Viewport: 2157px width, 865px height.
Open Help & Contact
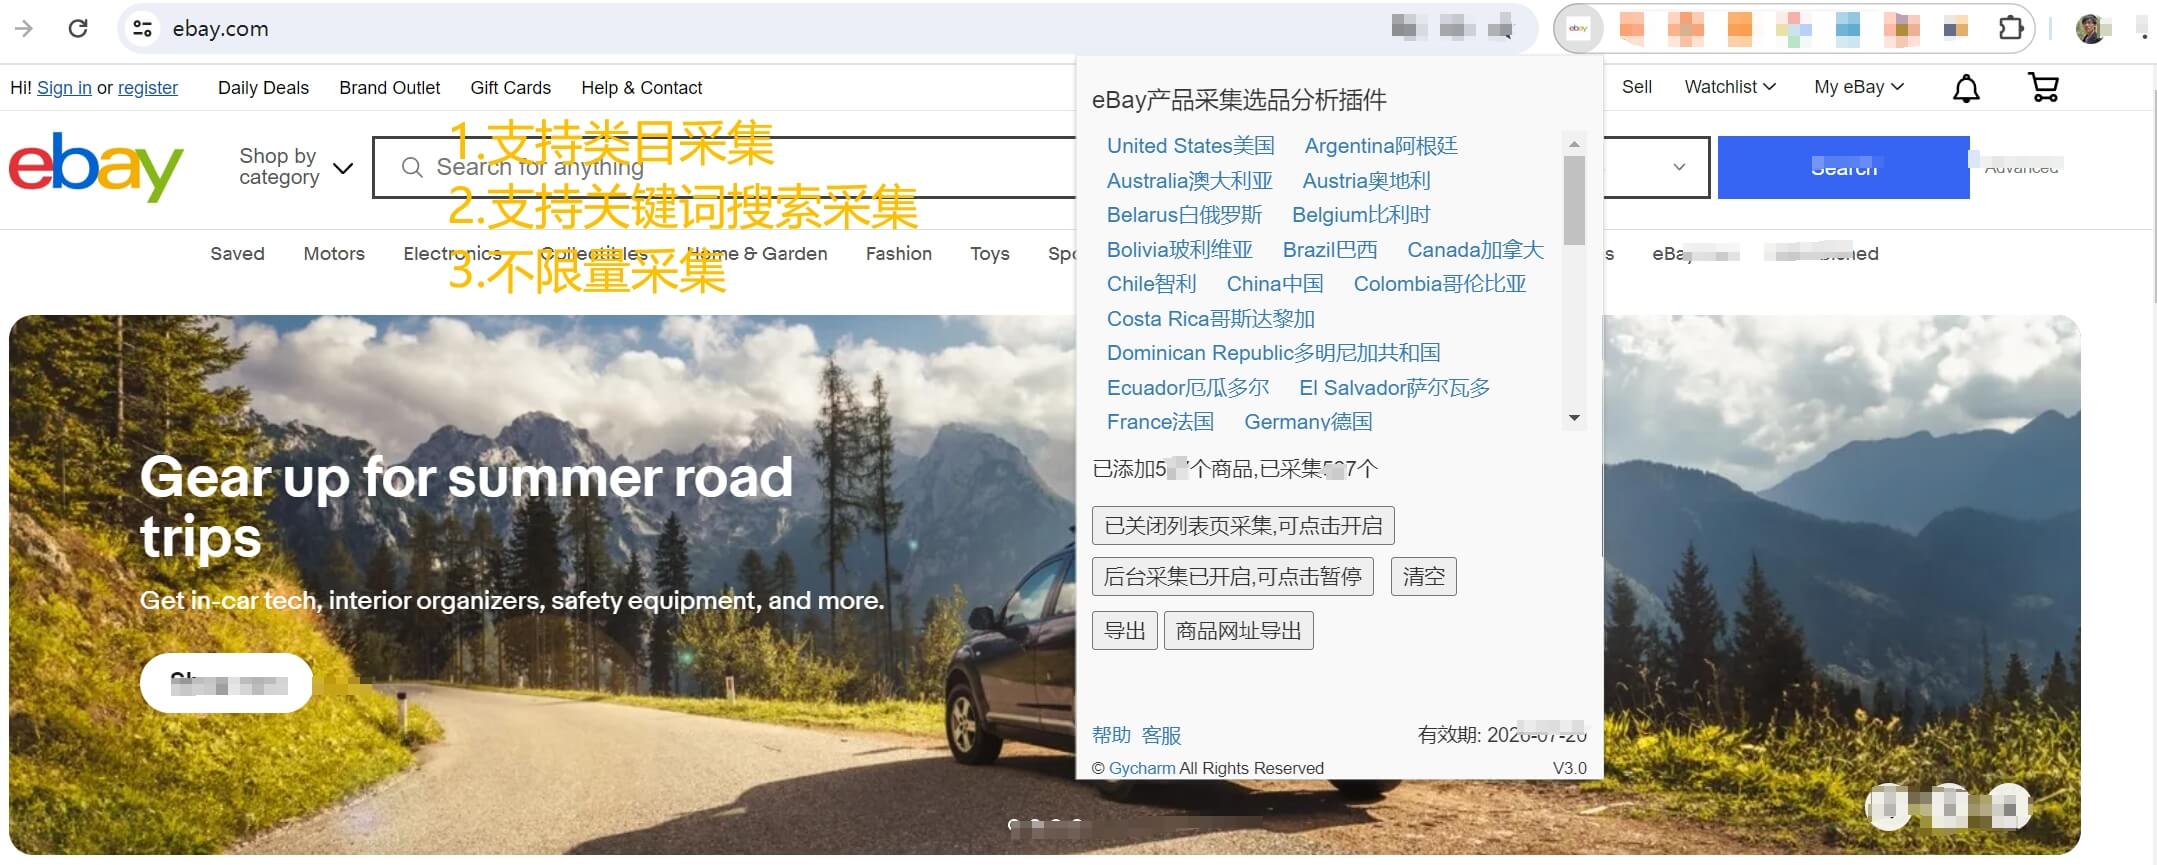click(x=641, y=88)
